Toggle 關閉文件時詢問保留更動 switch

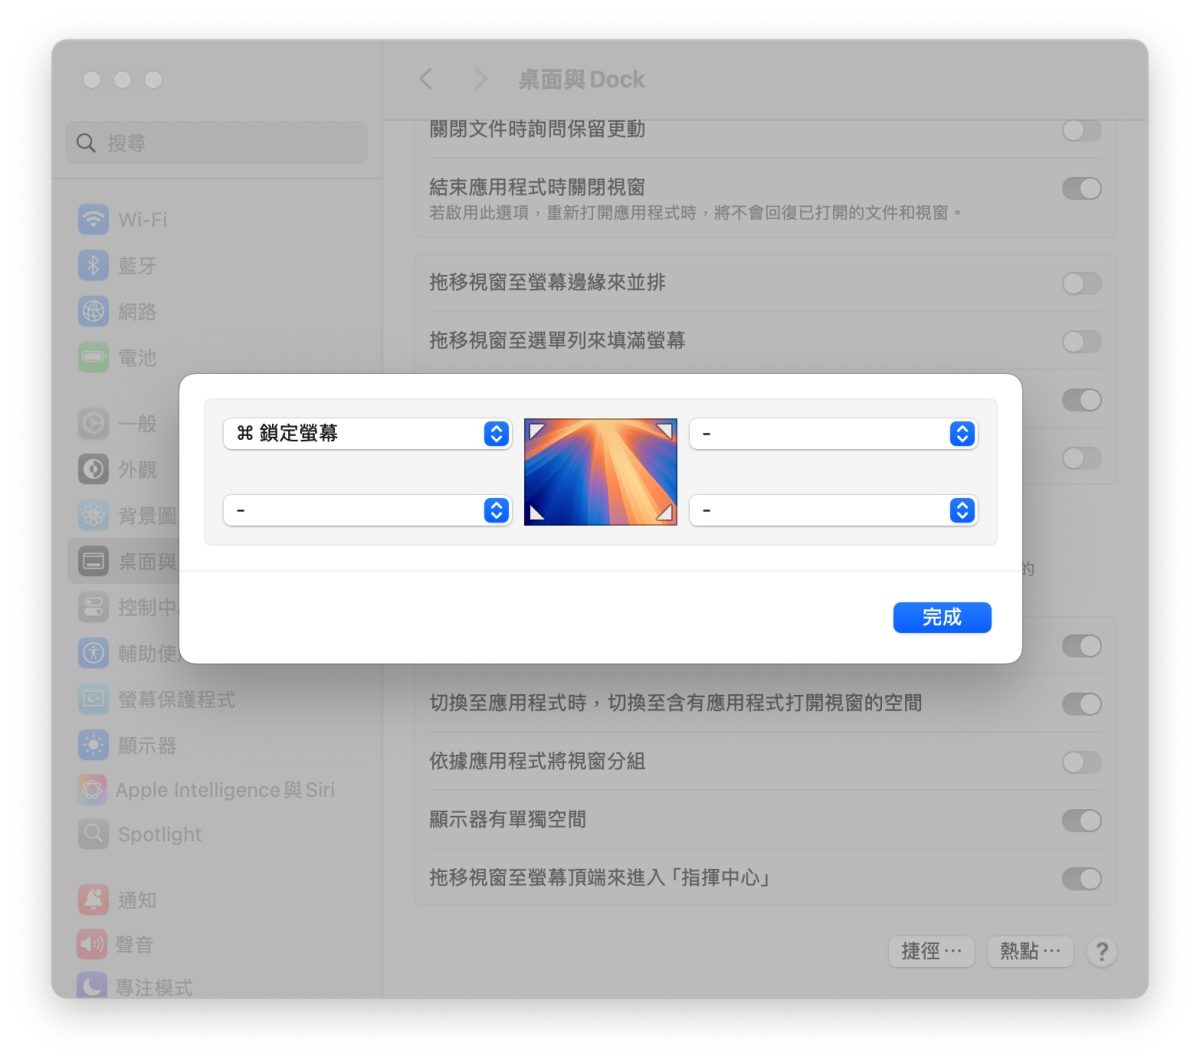coord(1081,130)
